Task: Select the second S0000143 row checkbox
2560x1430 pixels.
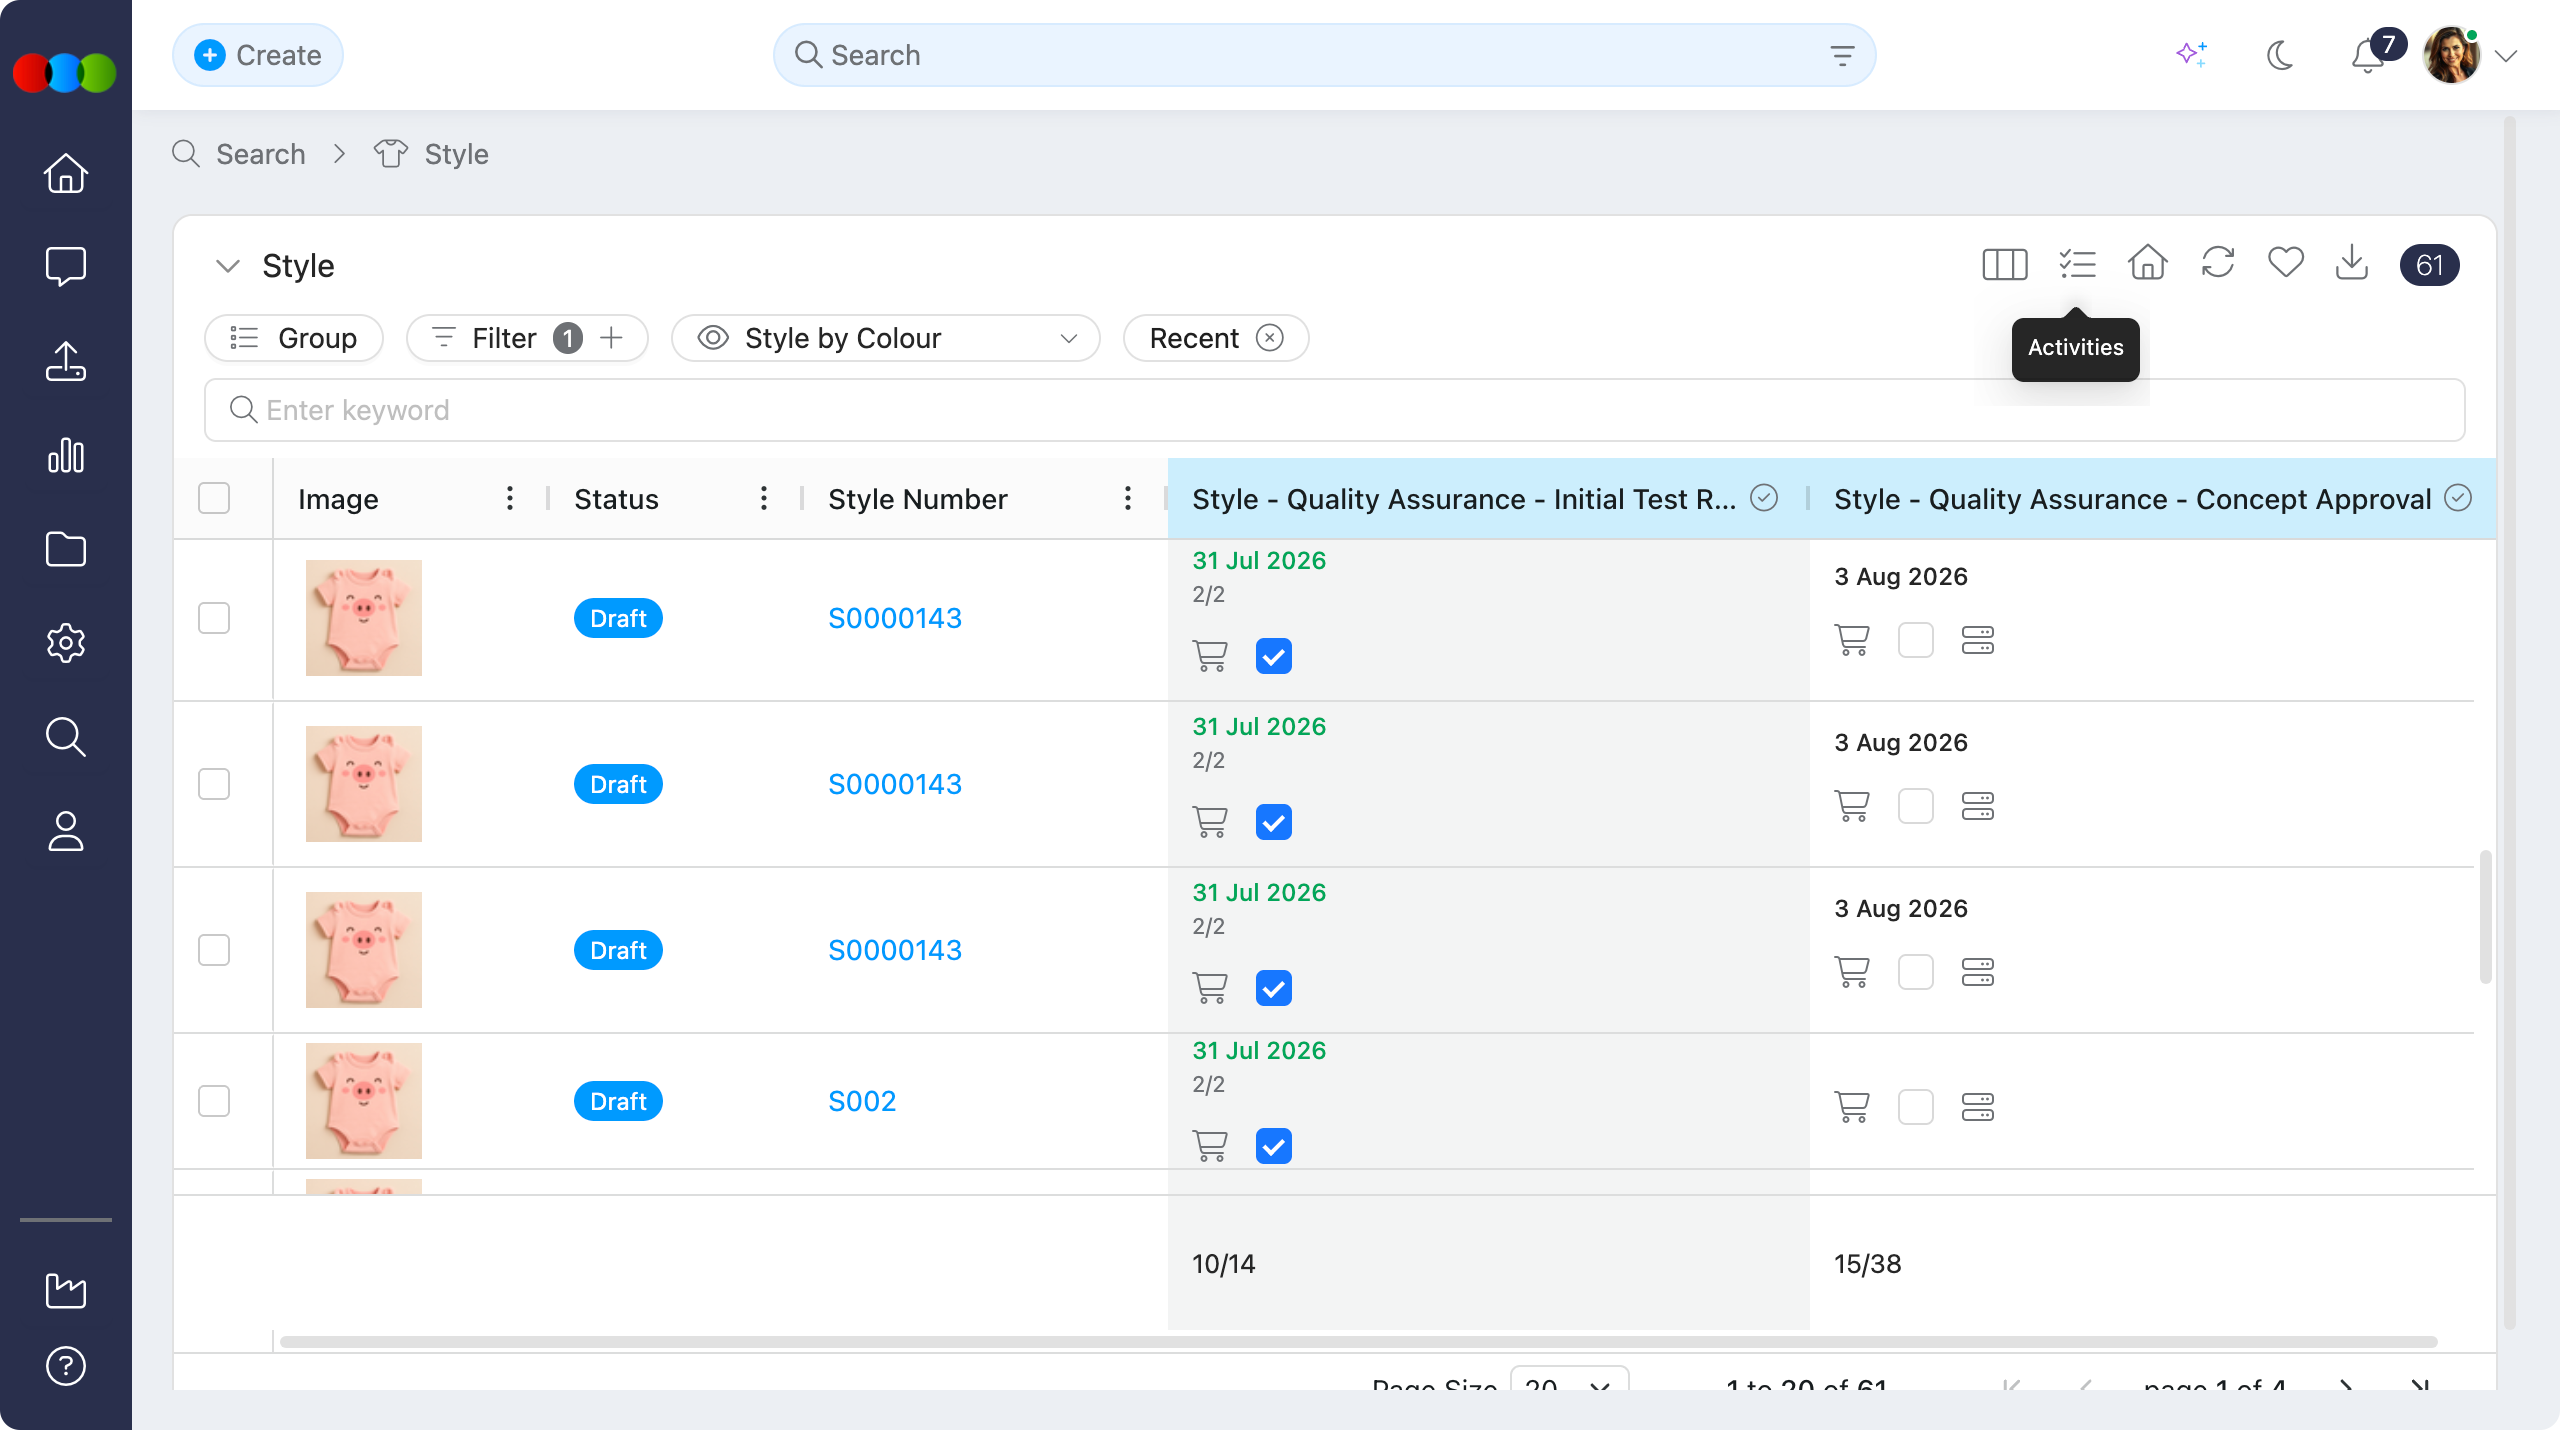Action: (214, 784)
